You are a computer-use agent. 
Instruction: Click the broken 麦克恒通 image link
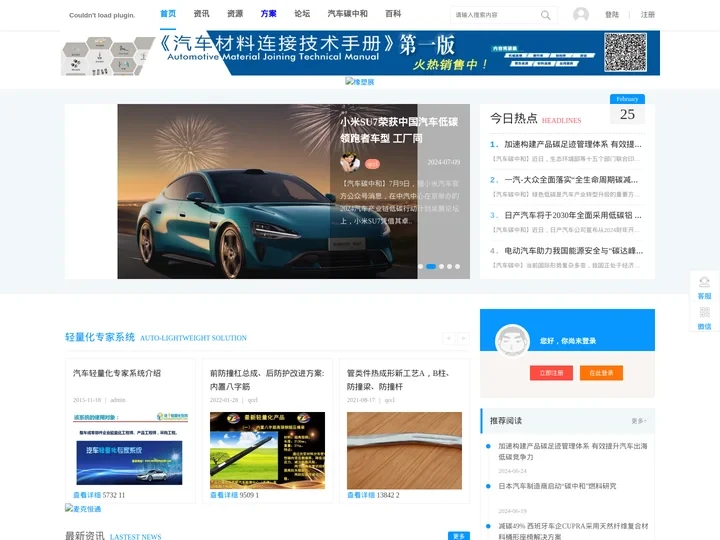click(83, 508)
